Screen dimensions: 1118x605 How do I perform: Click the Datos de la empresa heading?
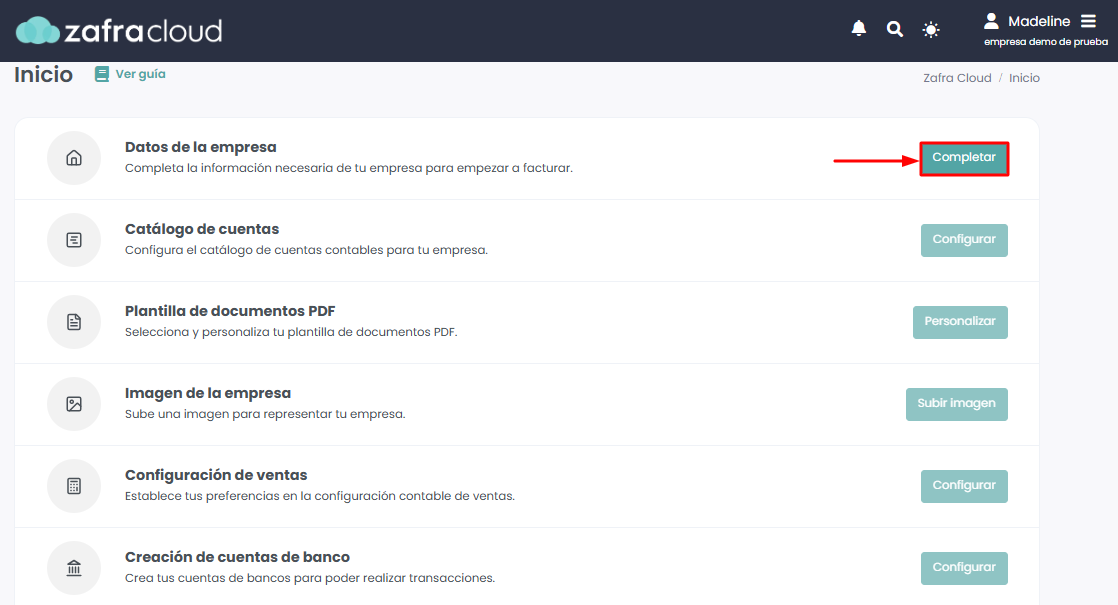click(200, 147)
